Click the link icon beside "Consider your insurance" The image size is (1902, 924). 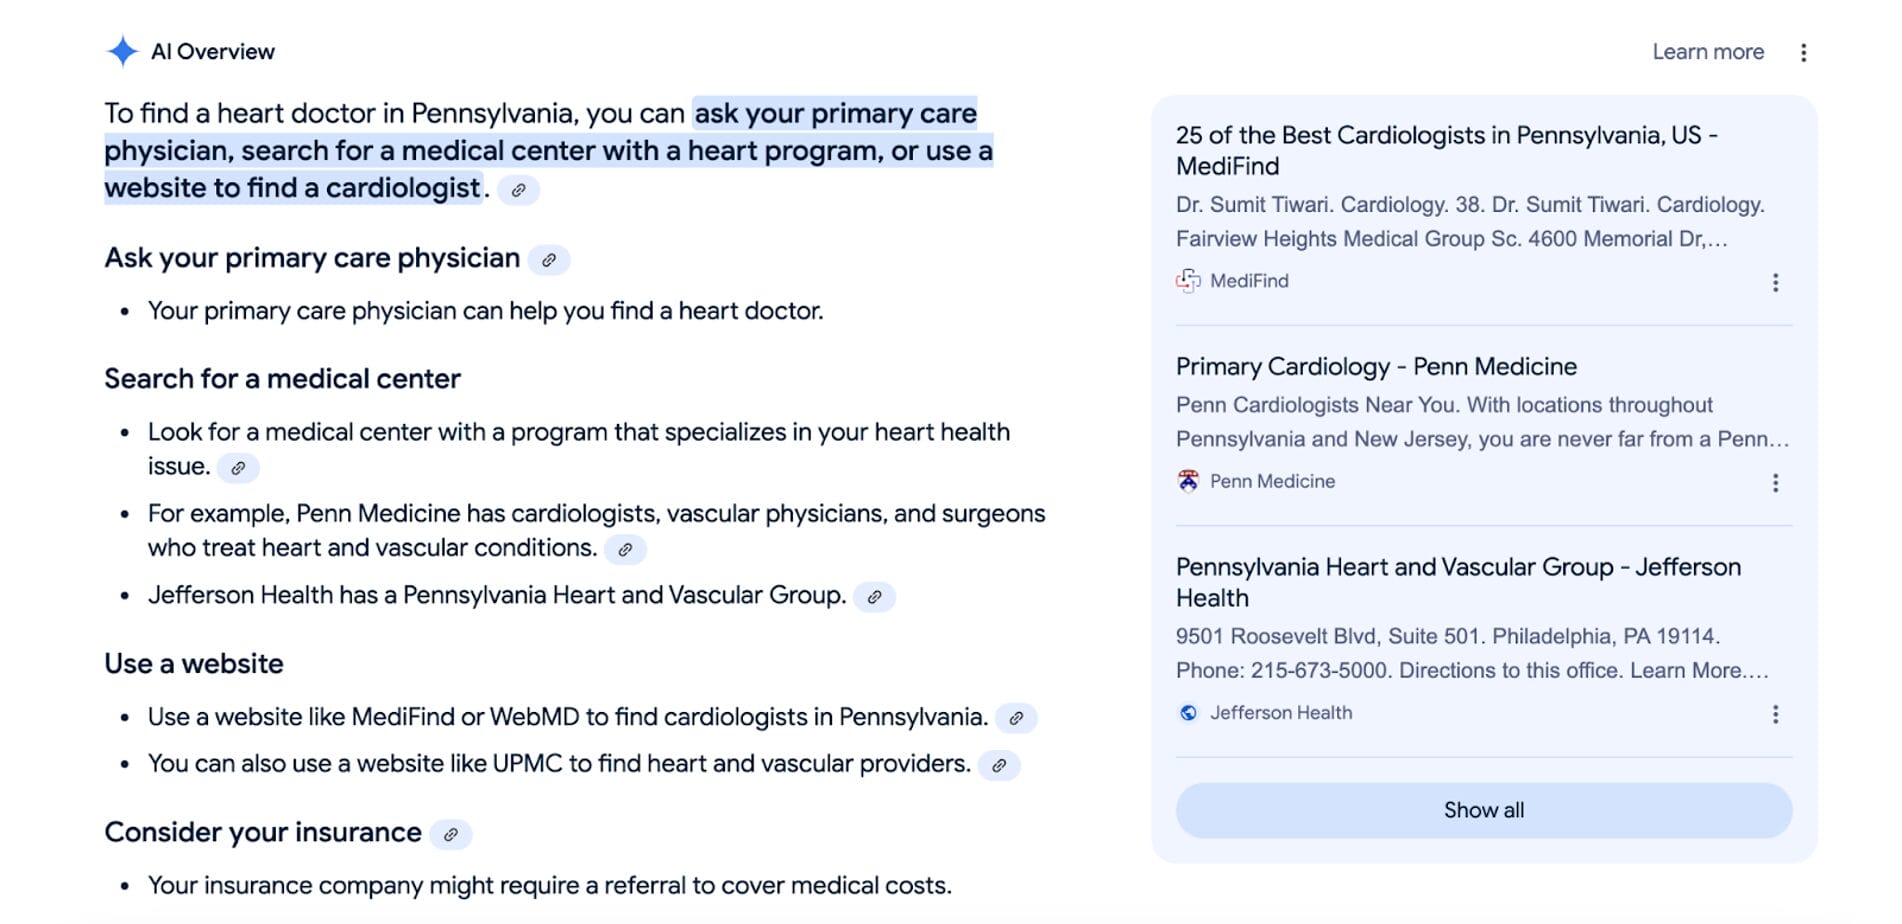pyautogui.click(x=452, y=834)
